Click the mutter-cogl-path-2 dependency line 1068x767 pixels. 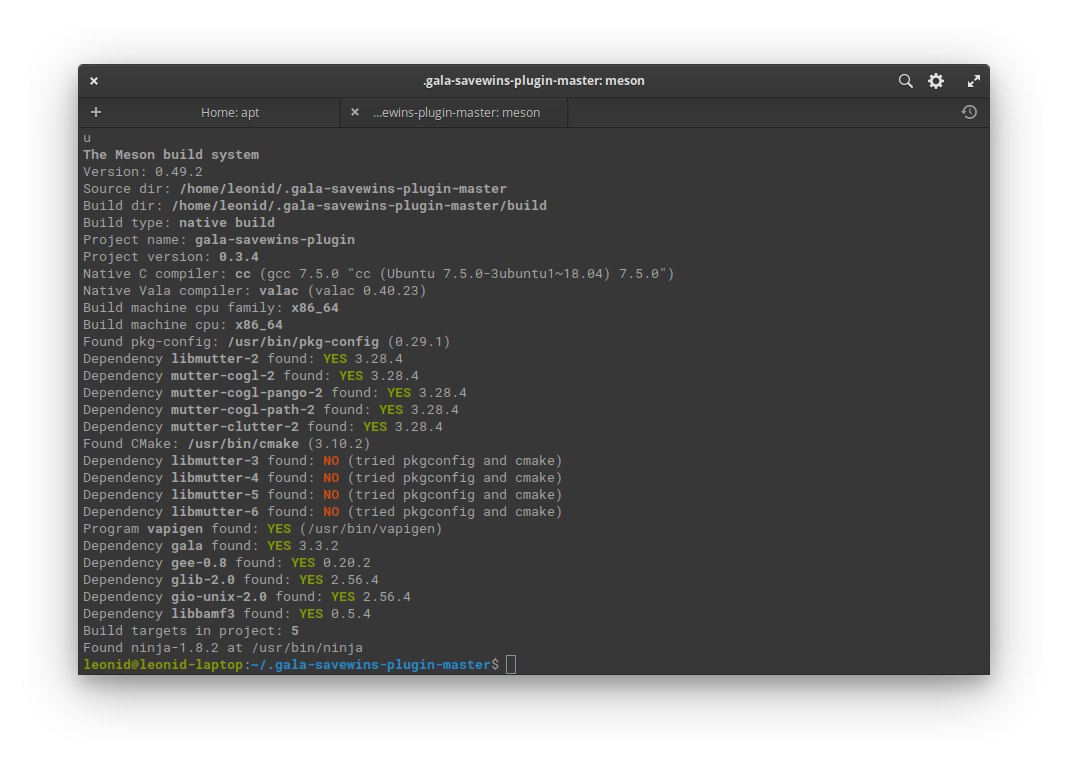(x=271, y=410)
